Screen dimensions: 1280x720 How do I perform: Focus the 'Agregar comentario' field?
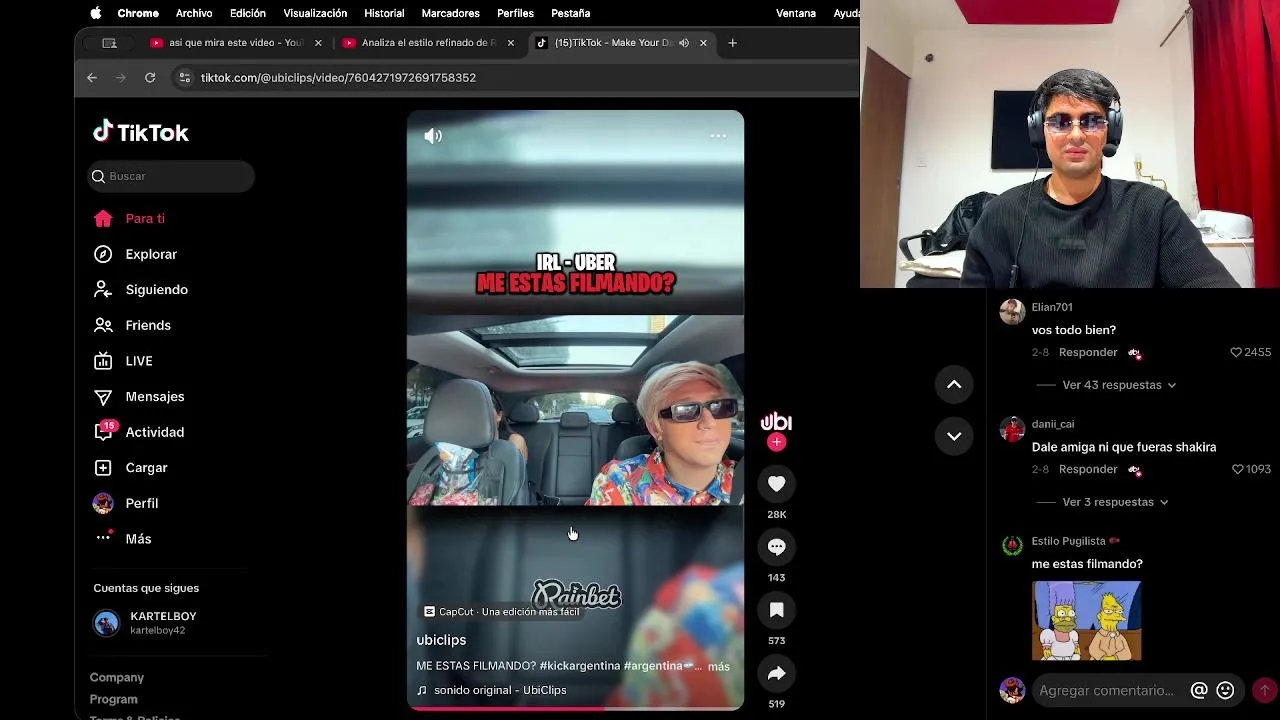click(x=1106, y=690)
